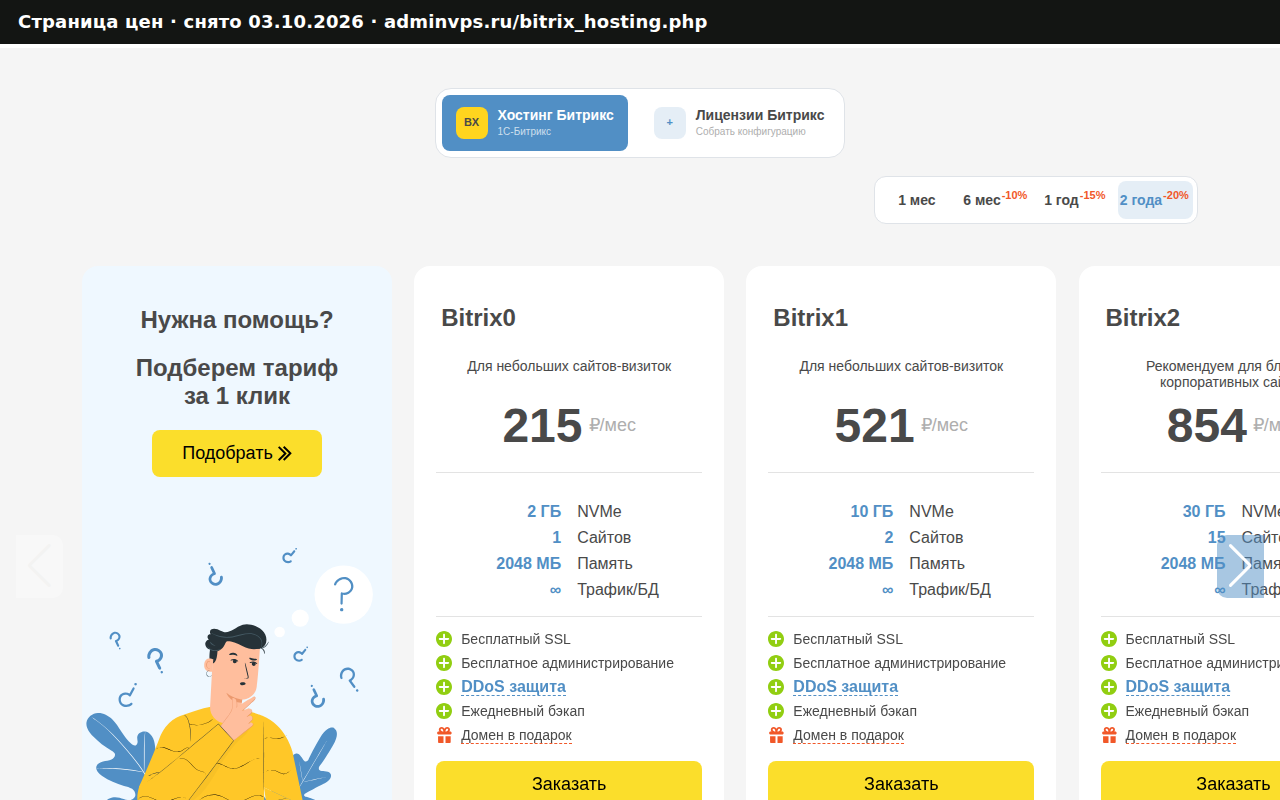Click Бесплатный SSL text in Bitrix0
1280x800 pixels.
[x=516, y=639]
